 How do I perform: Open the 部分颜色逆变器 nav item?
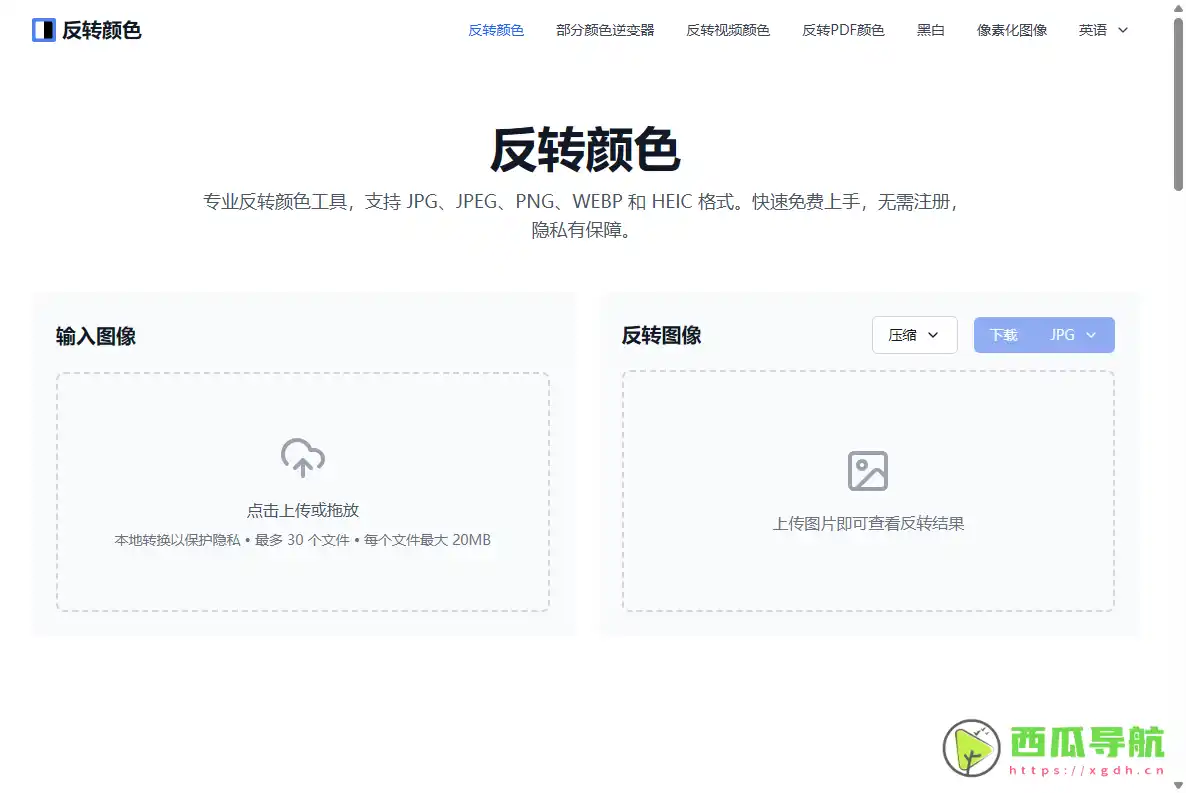coord(605,30)
